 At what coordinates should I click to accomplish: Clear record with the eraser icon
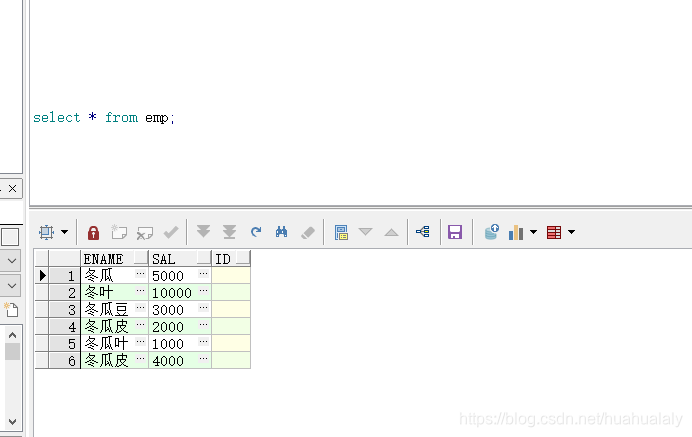(308, 232)
